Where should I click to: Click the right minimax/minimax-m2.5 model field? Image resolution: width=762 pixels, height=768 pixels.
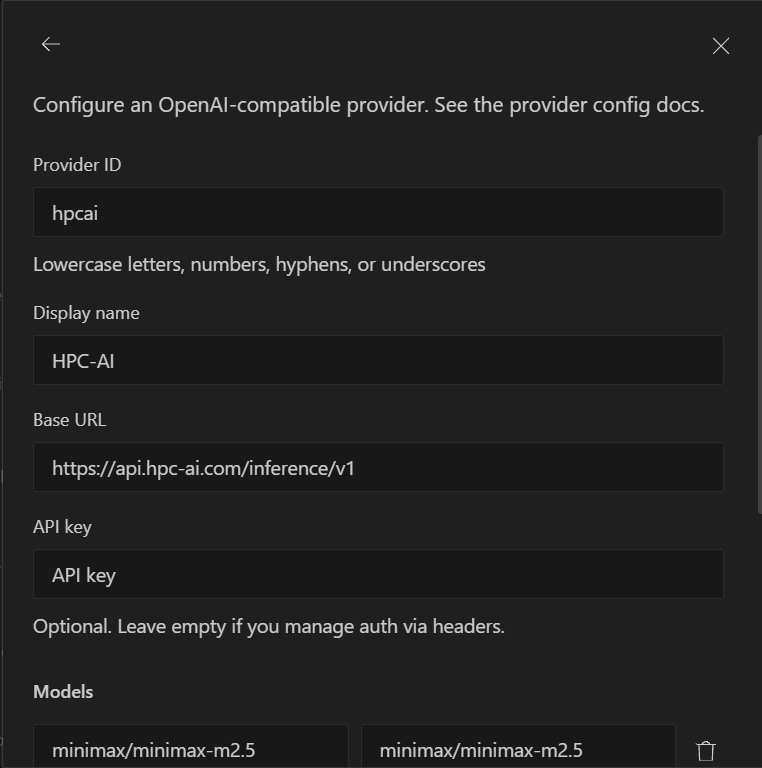click(x=518, y=749)
